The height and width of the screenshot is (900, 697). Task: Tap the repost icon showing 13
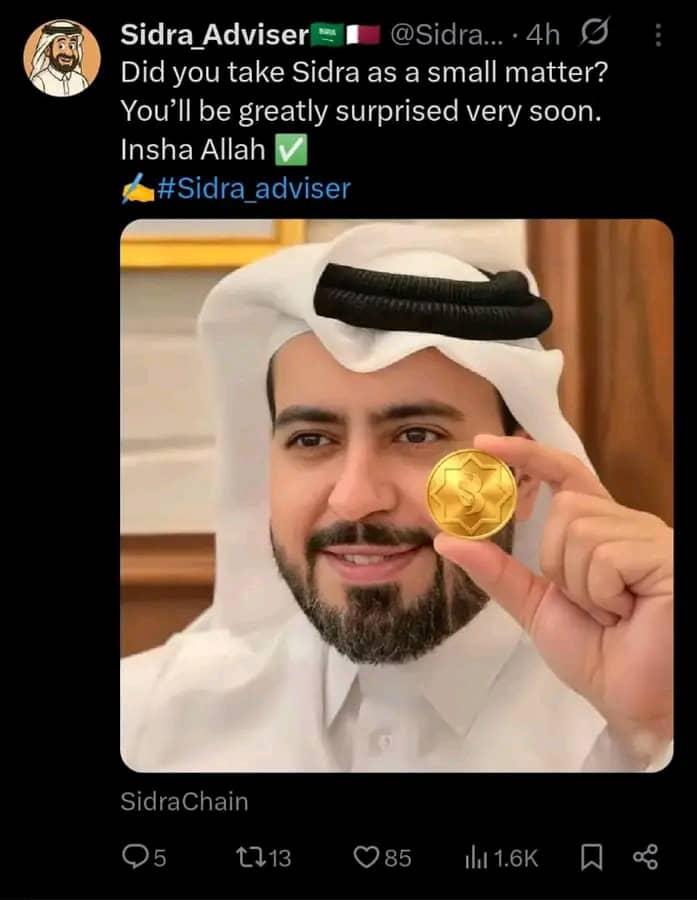tap(248, 858)
